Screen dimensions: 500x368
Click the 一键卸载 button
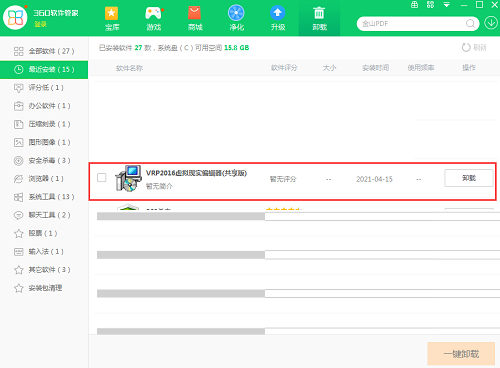click(461, 354)
